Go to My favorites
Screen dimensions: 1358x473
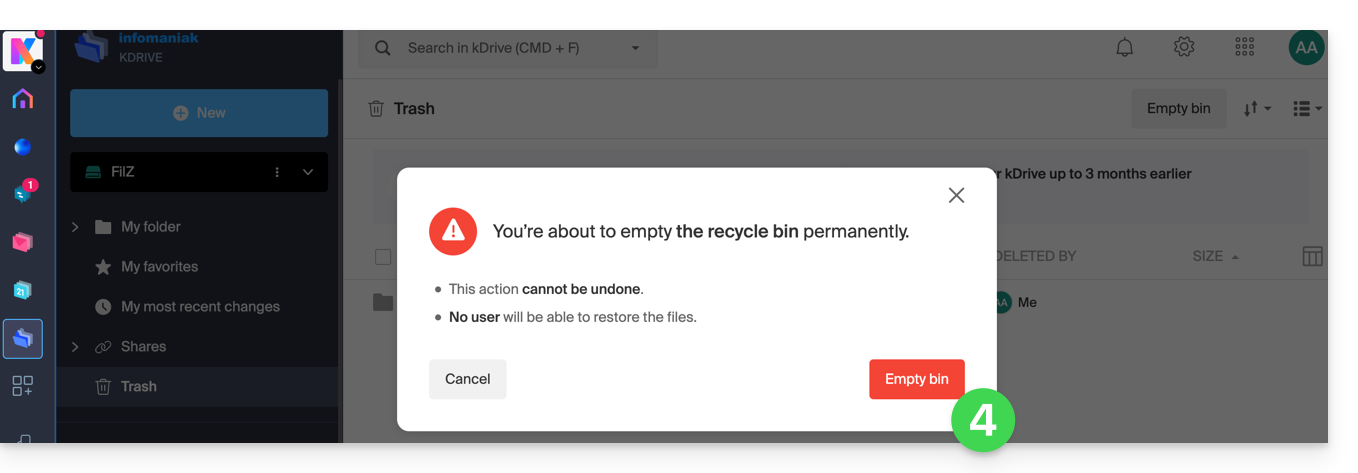pyautogui.click(x=159, y=267)
